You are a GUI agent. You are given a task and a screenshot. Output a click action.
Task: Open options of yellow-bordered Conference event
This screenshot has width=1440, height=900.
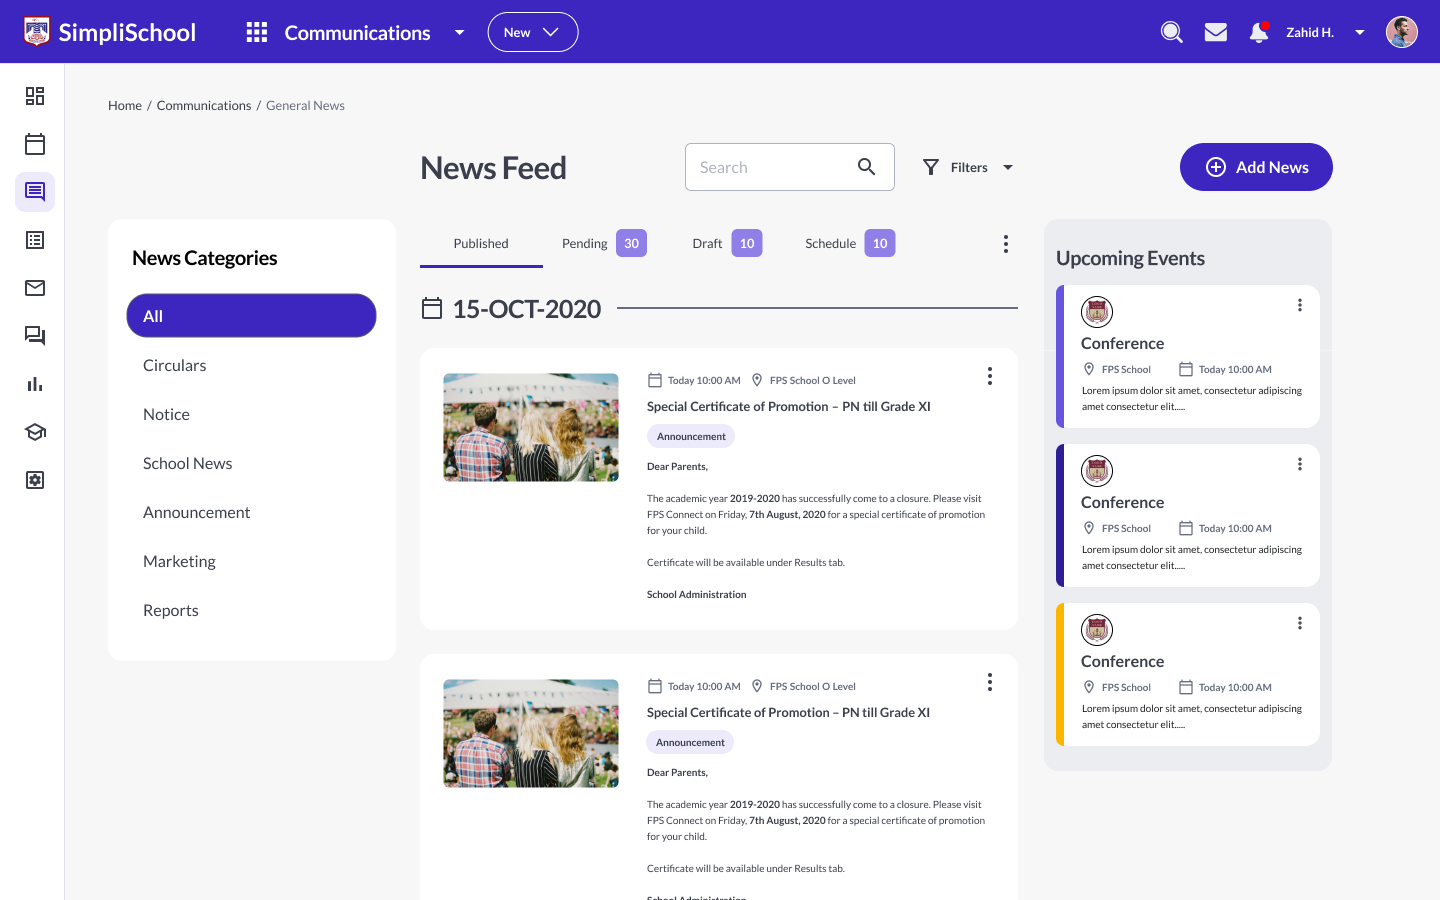(1300, 623)
